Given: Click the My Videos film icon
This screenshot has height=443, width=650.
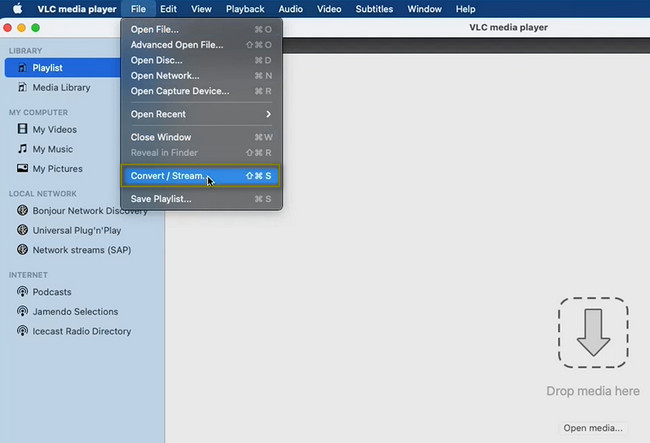Looking at the screenshot, I should click(x=22, y=129).
